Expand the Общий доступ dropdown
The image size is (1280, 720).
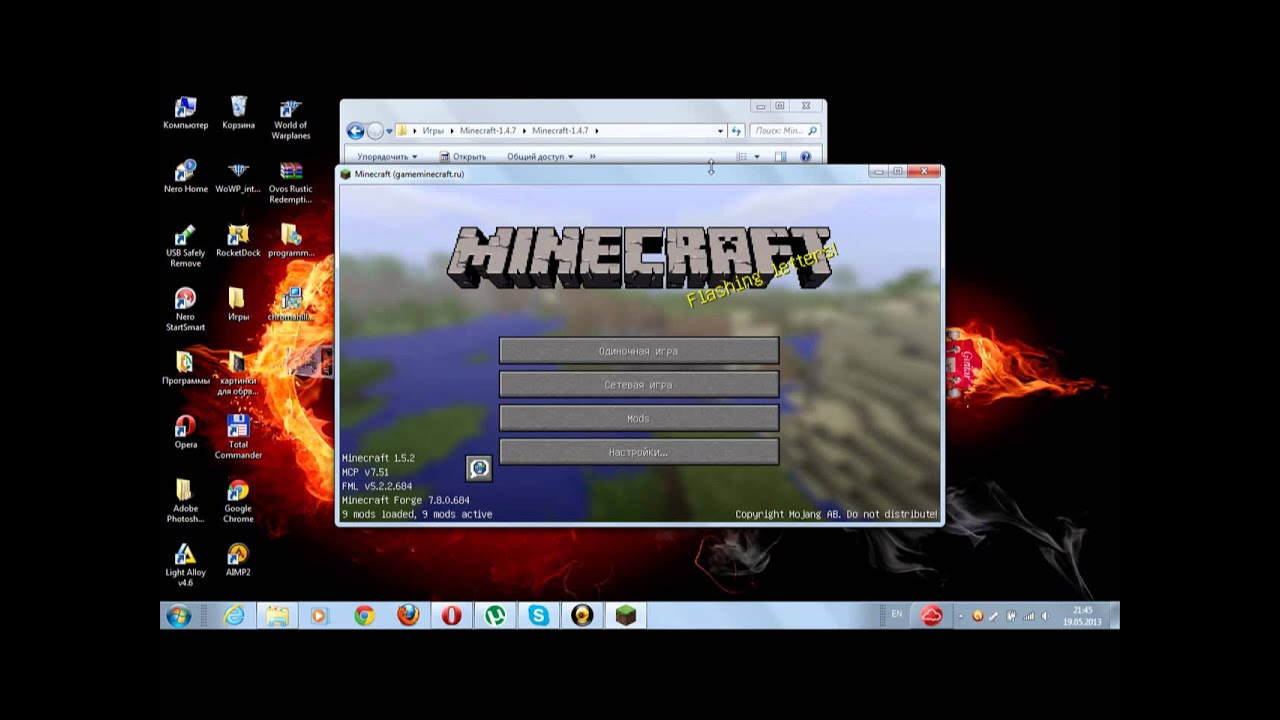(540, 157)
